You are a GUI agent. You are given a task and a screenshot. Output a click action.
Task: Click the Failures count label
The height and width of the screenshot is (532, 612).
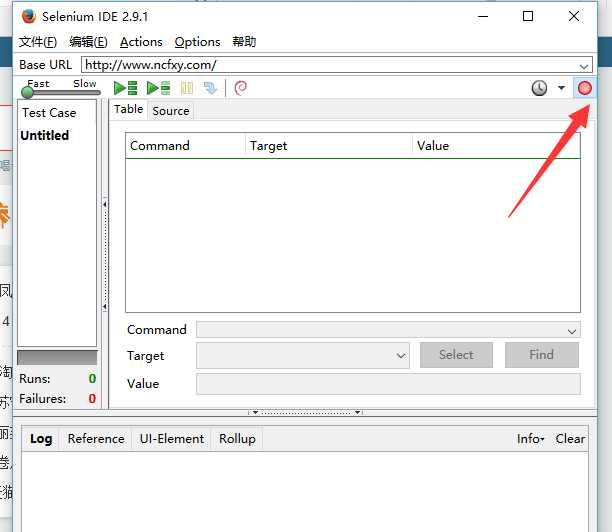(43, 399)
